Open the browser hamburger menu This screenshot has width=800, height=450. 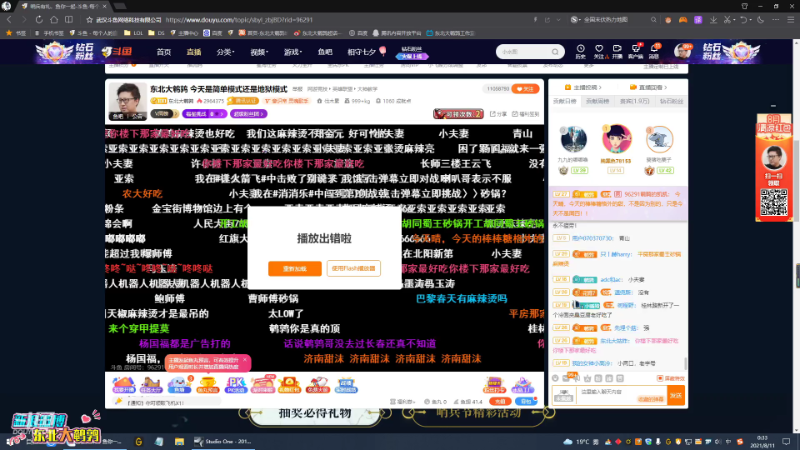[x=790, y=20]
